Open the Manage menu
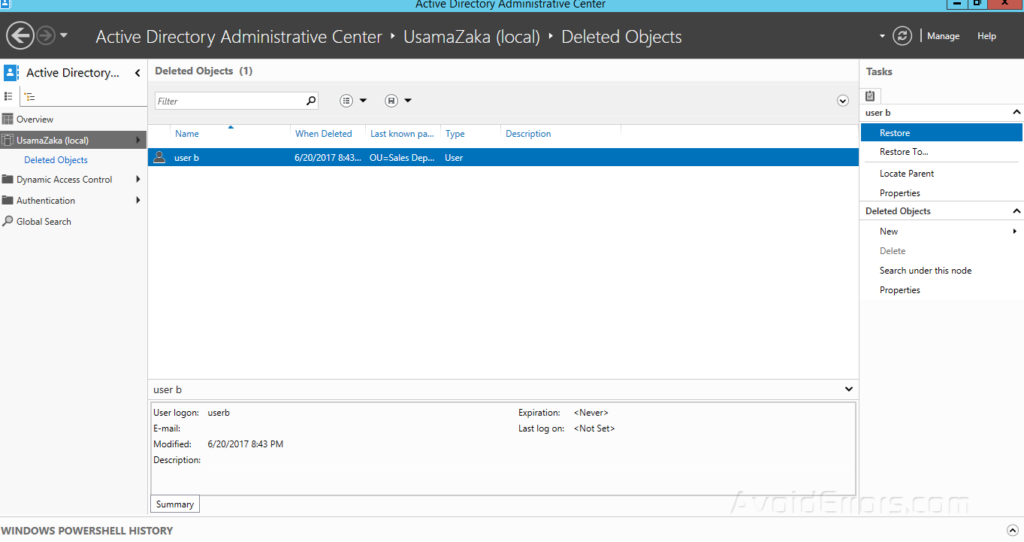Viewport: 1024px width, 542px height. (943, 36)
